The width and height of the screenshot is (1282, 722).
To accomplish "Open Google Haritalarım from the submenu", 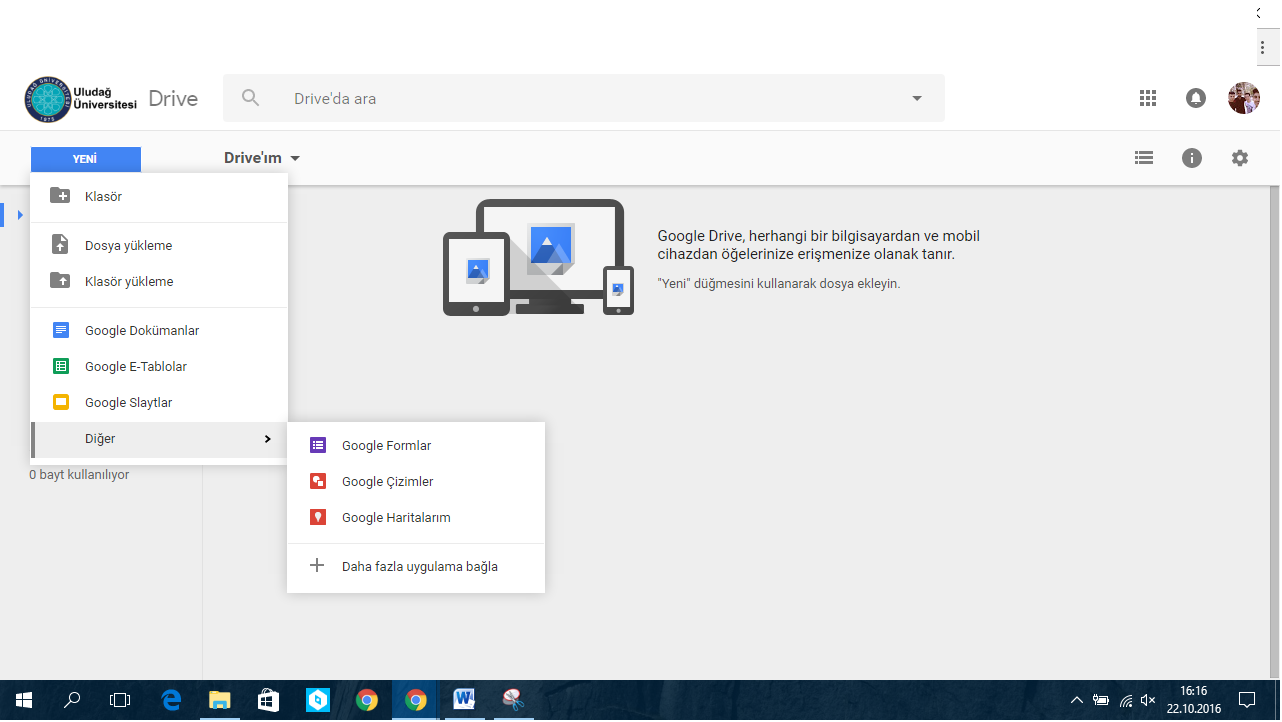I will click(416, 517).
